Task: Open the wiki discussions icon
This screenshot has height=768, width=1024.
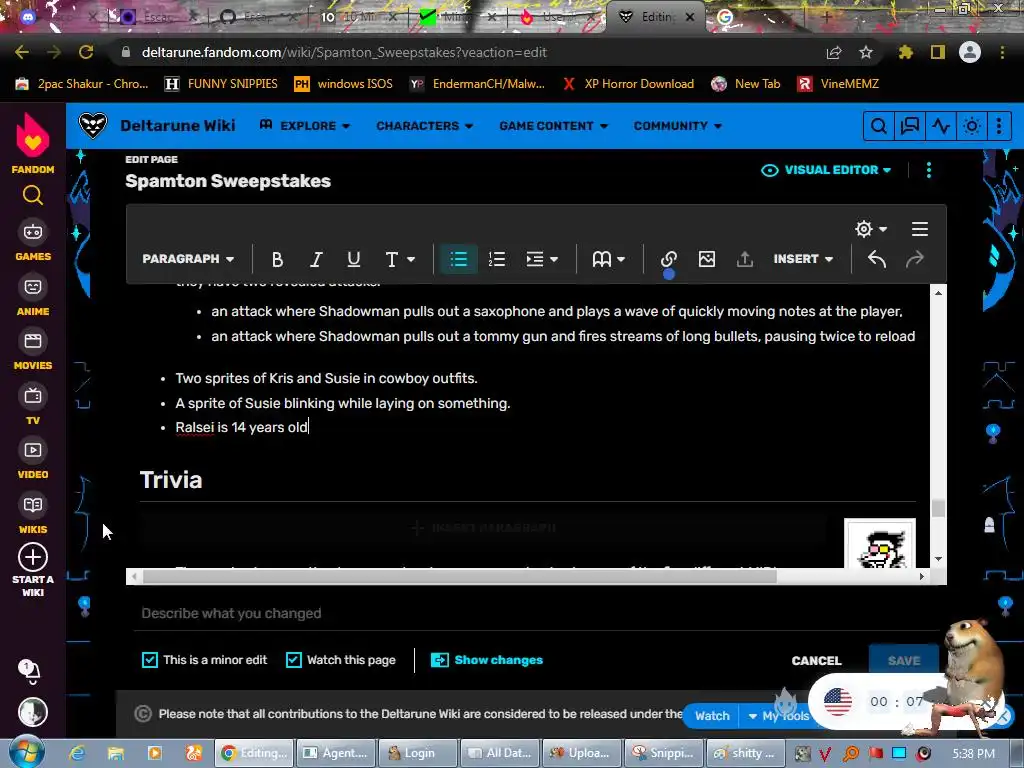Action: [910, 126]
